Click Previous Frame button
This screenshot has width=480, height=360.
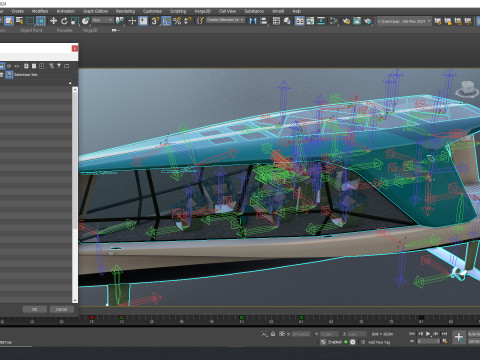coord(420,334)
